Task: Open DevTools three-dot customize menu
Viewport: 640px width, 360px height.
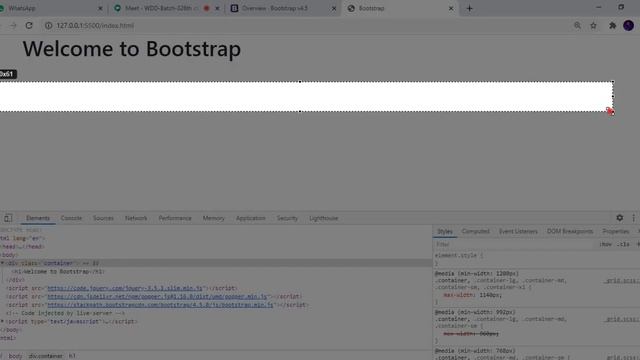Action: (x=633, y=218)
